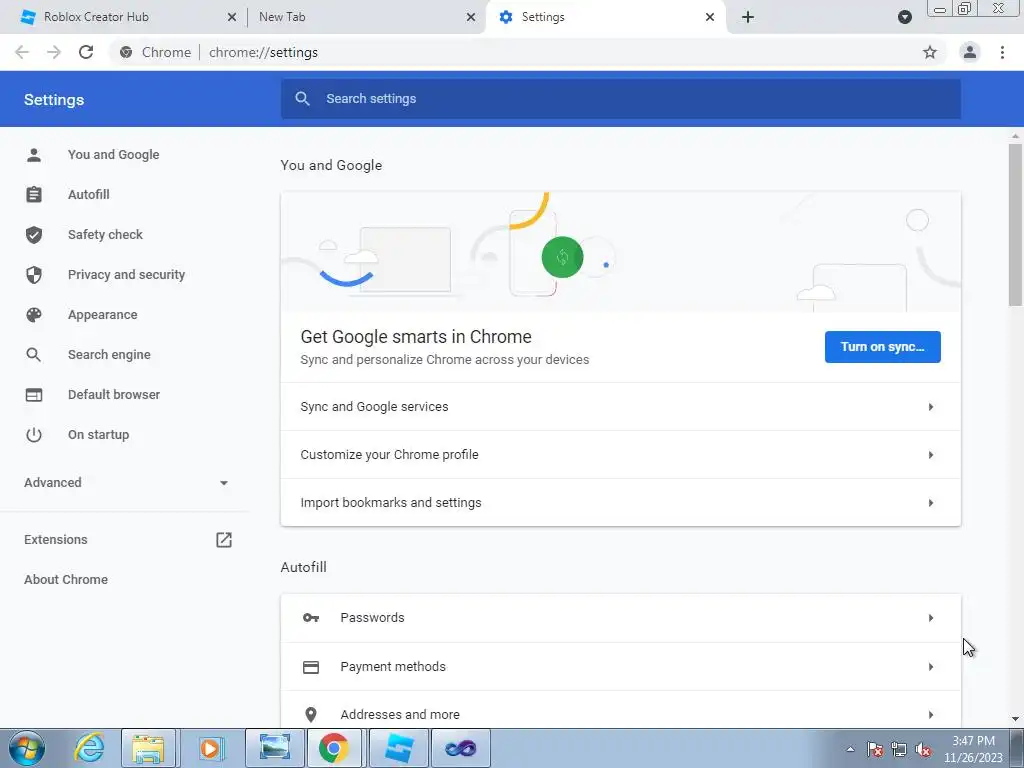Click the browser back arrow
1024x768 pixels.
pos(22,52)
